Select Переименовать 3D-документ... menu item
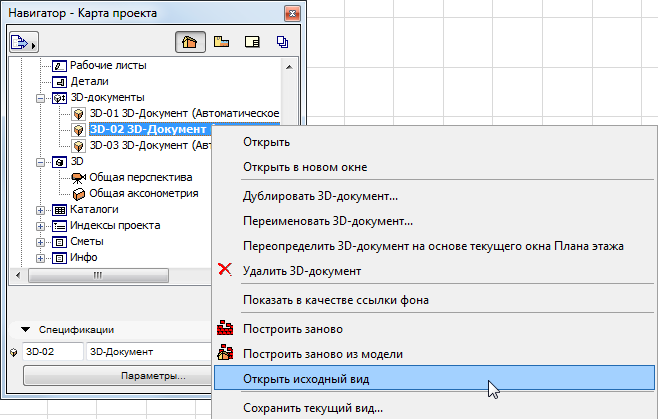The image size is (658, 419). 434,221
